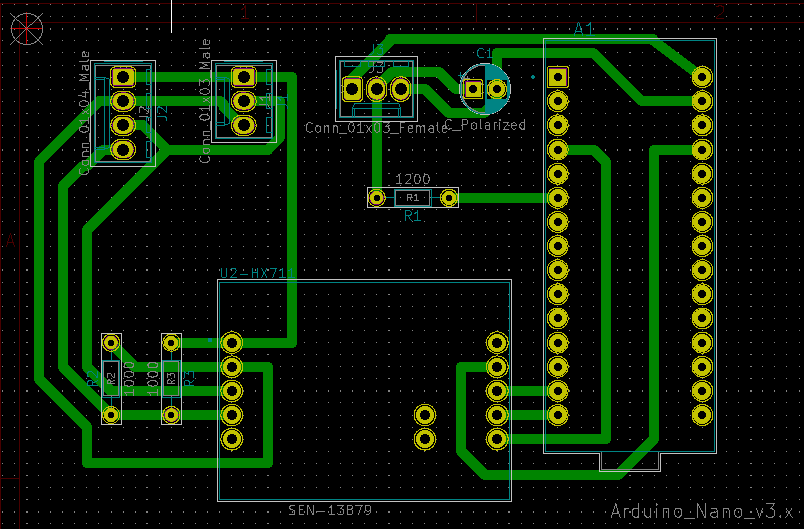Select the SEN-13879 footprint value text
This screenshot has height=529, width=804.
tap(330, 511)
